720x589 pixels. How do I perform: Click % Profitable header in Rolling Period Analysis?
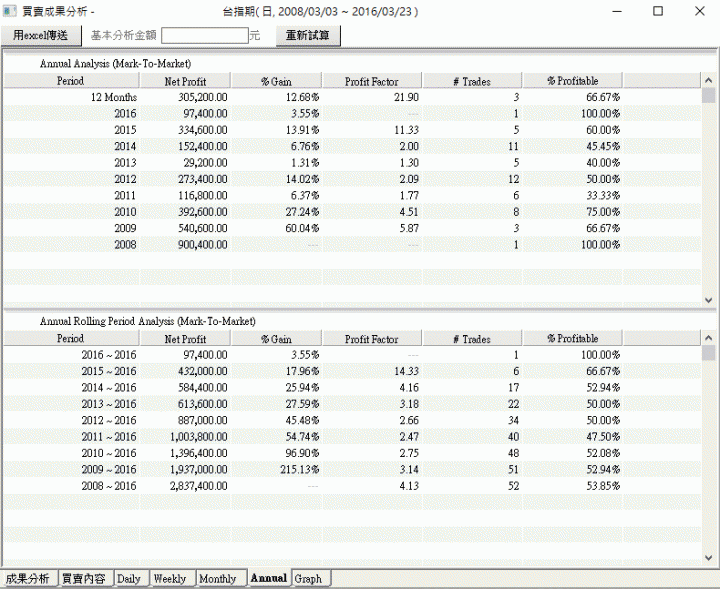[x=573, y=338]
